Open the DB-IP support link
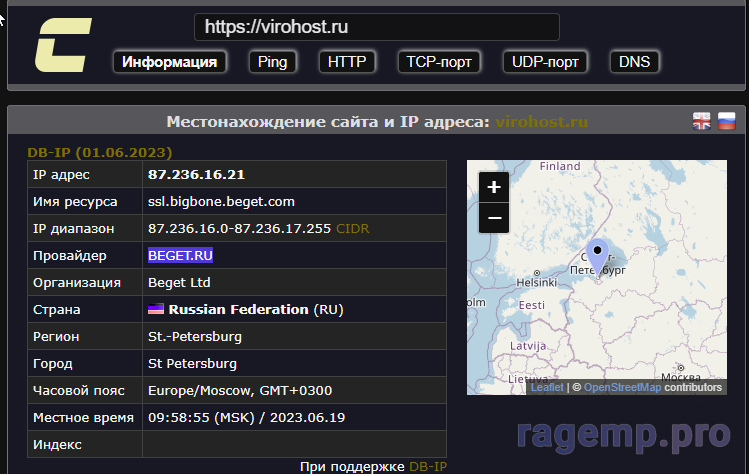 [x=429, y=466]
